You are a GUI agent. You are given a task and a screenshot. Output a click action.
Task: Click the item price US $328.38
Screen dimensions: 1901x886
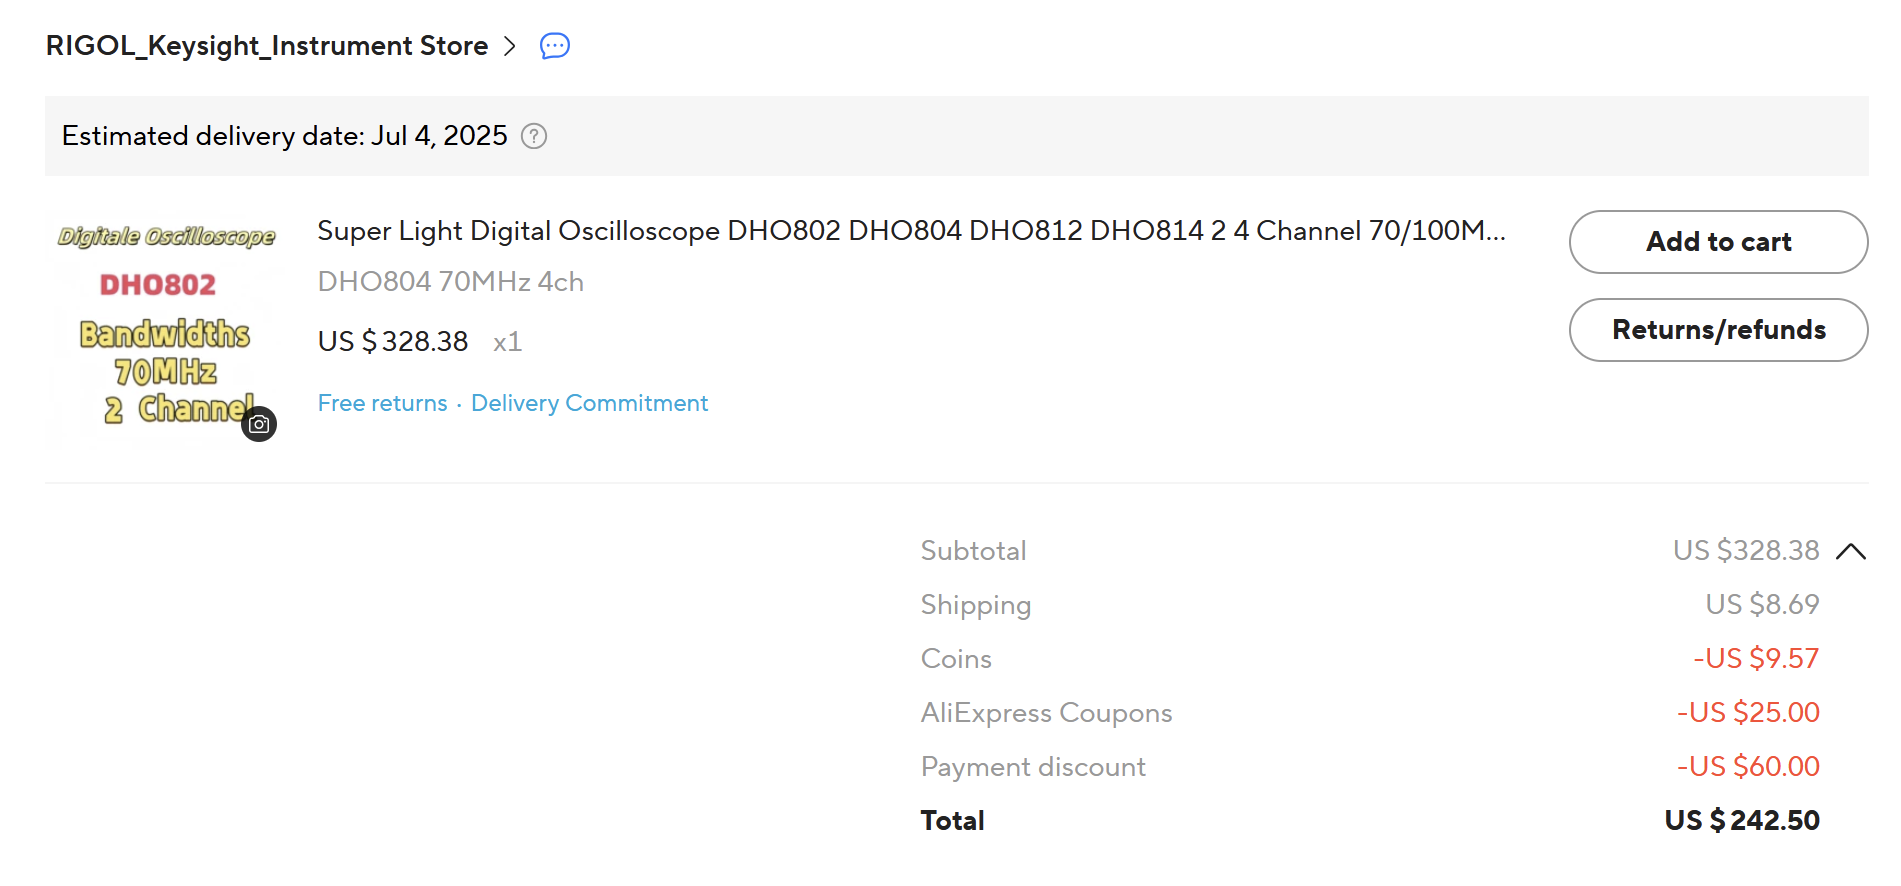[393, 342]
